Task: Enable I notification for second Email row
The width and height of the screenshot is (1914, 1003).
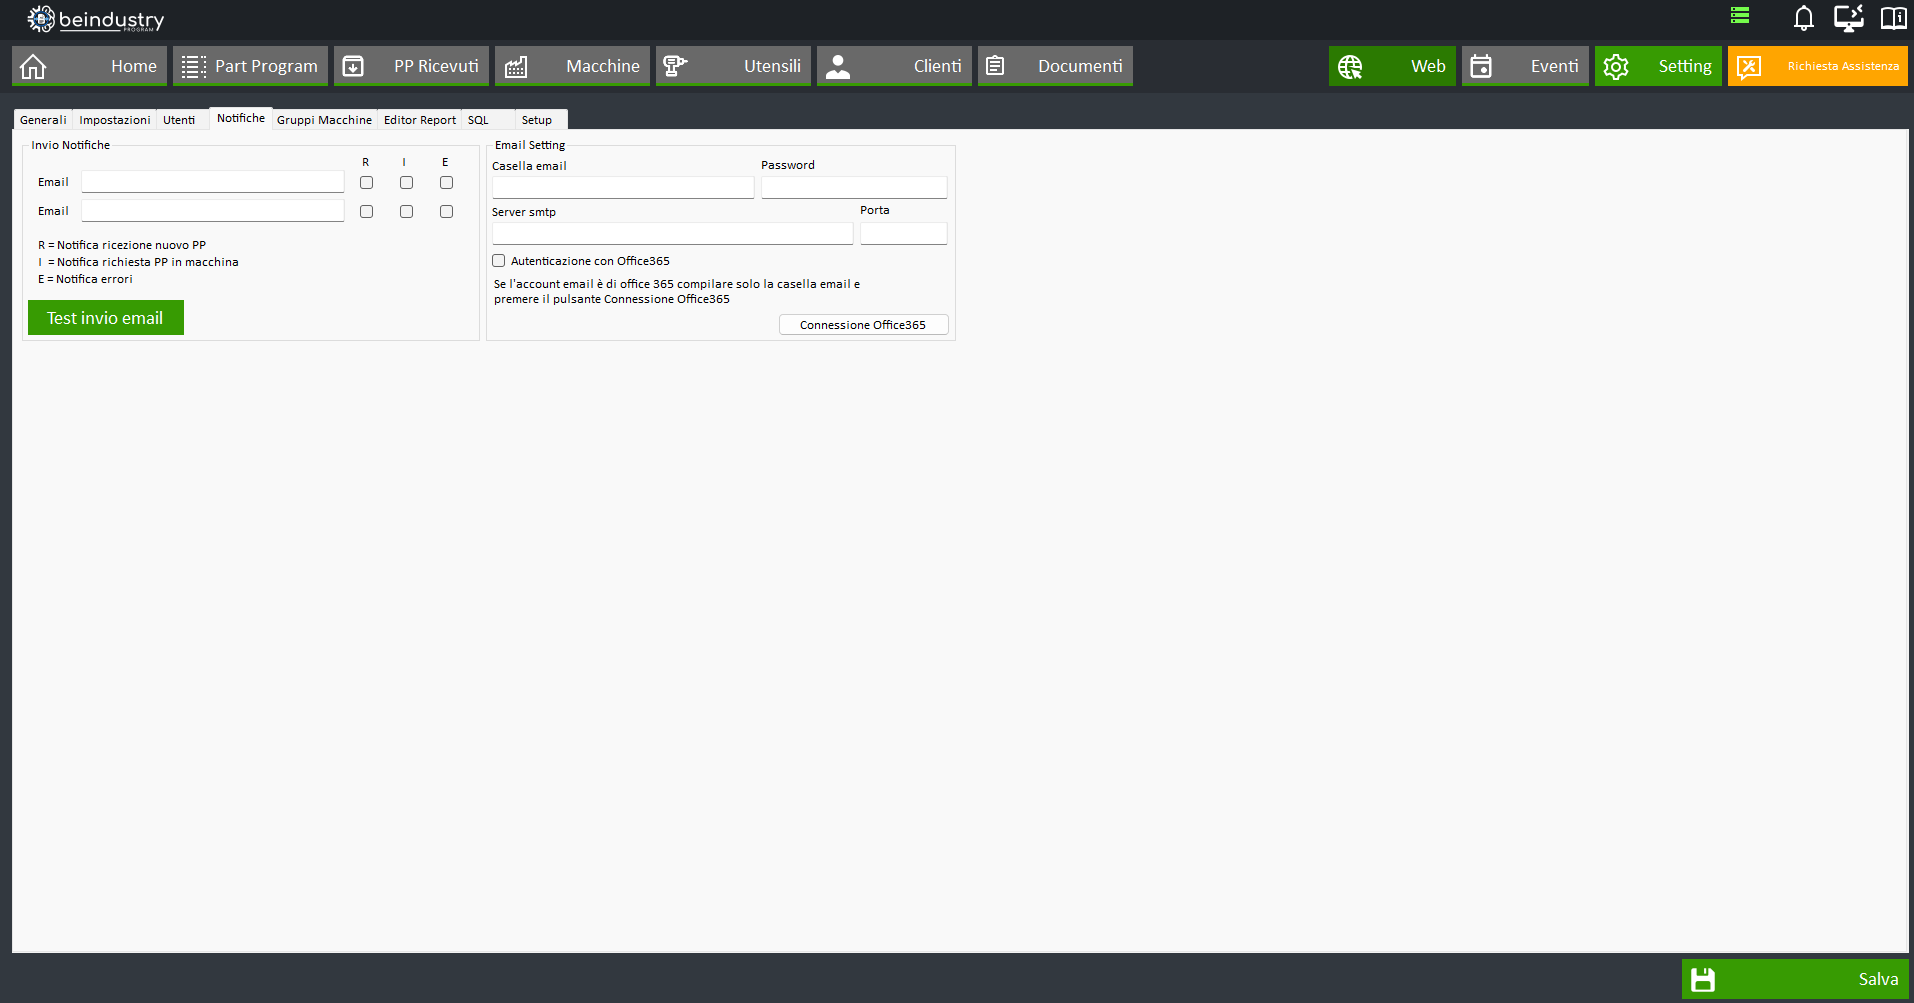Action: [406, 211]
